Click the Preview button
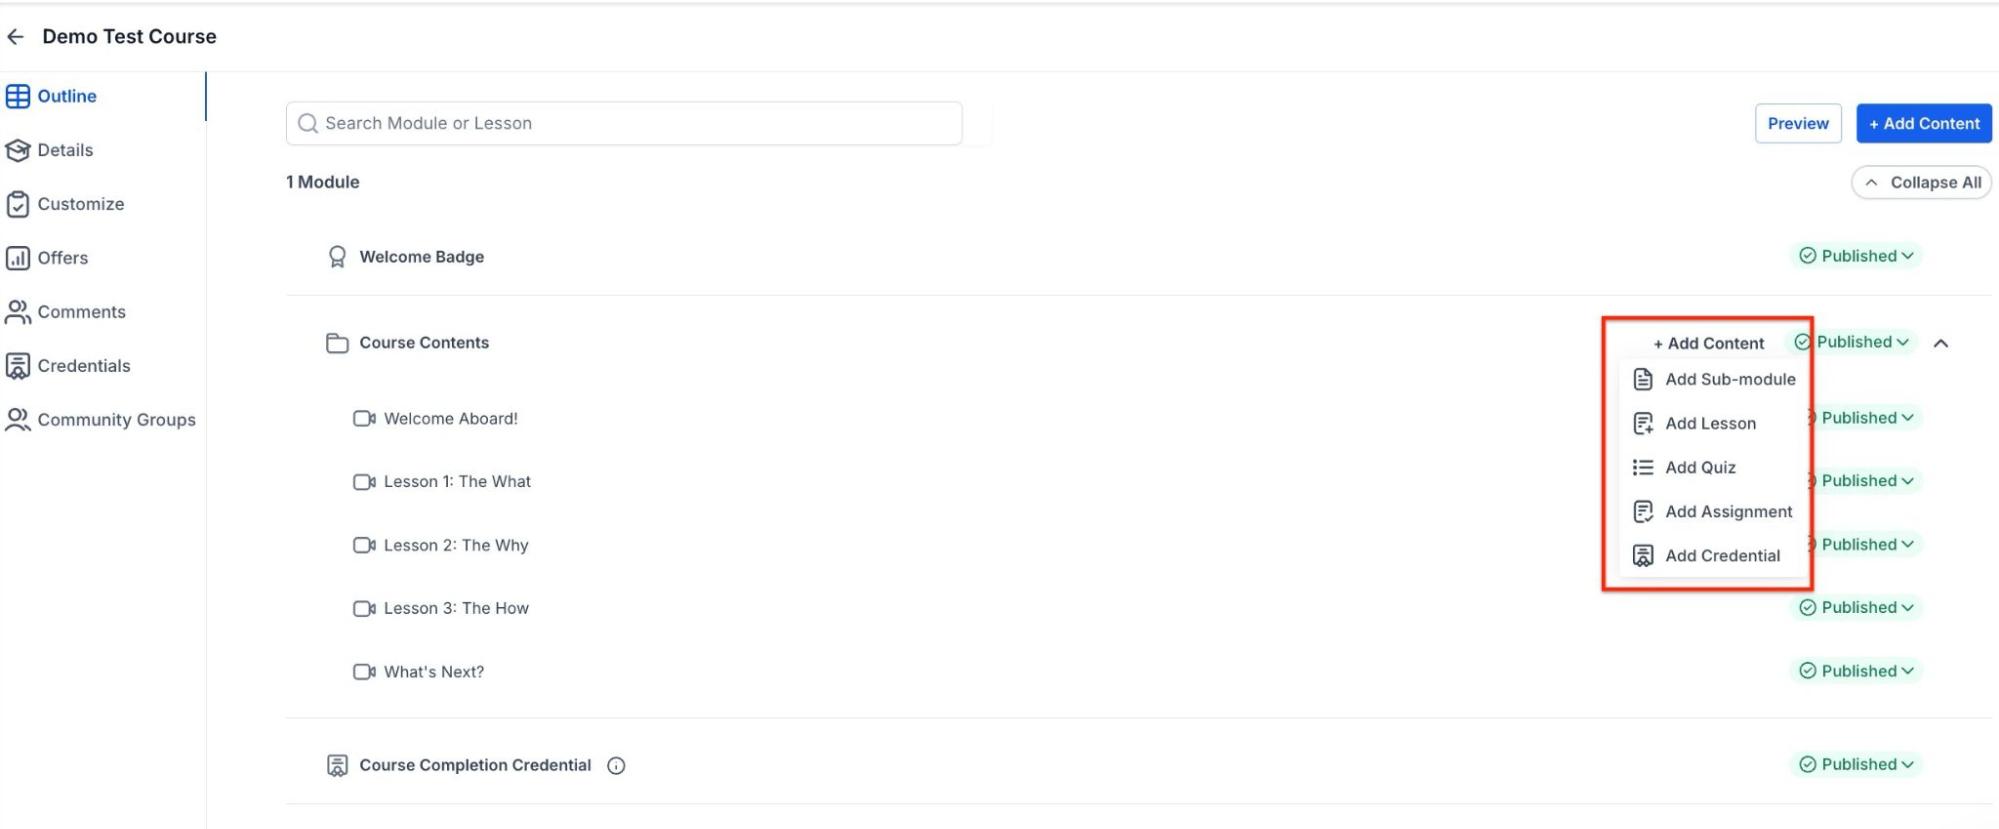 pyautogui.click(x=1797, y=124)
